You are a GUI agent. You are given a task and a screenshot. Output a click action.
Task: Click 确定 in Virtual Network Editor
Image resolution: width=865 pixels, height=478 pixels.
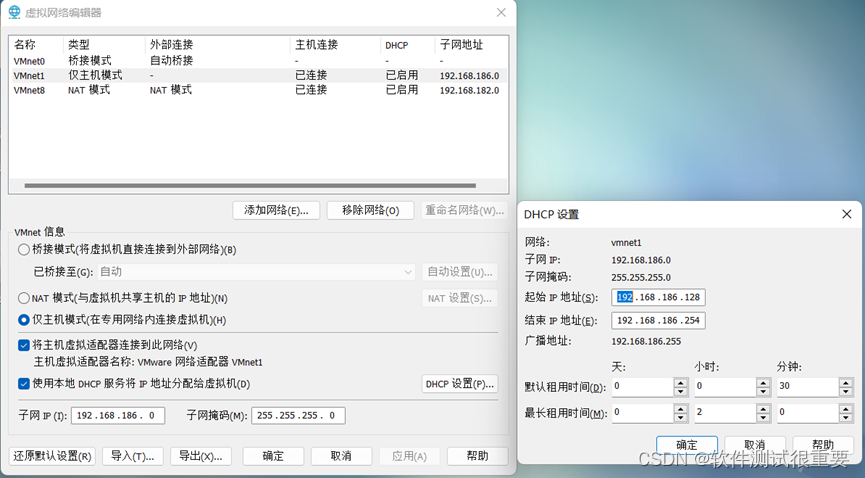tap(273, 456)
